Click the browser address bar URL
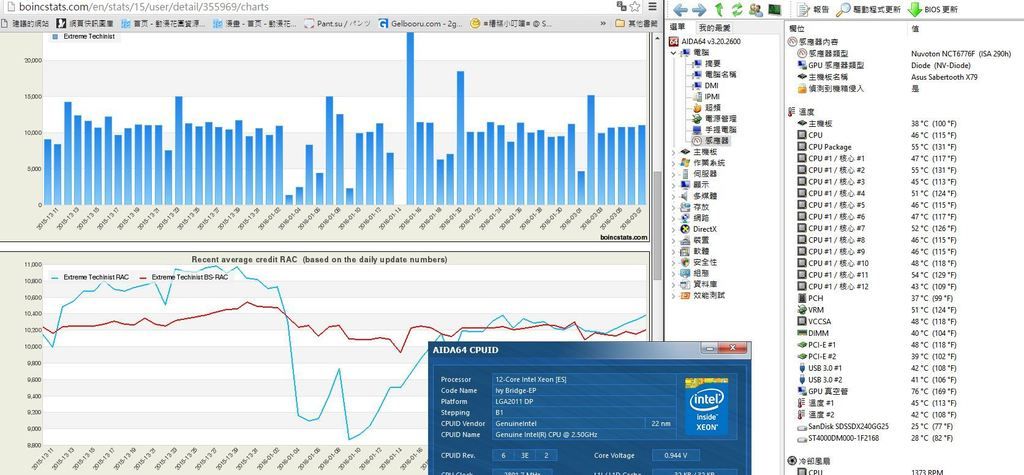The width and height of the screenshot is (1024, 475). coord(143,7)
